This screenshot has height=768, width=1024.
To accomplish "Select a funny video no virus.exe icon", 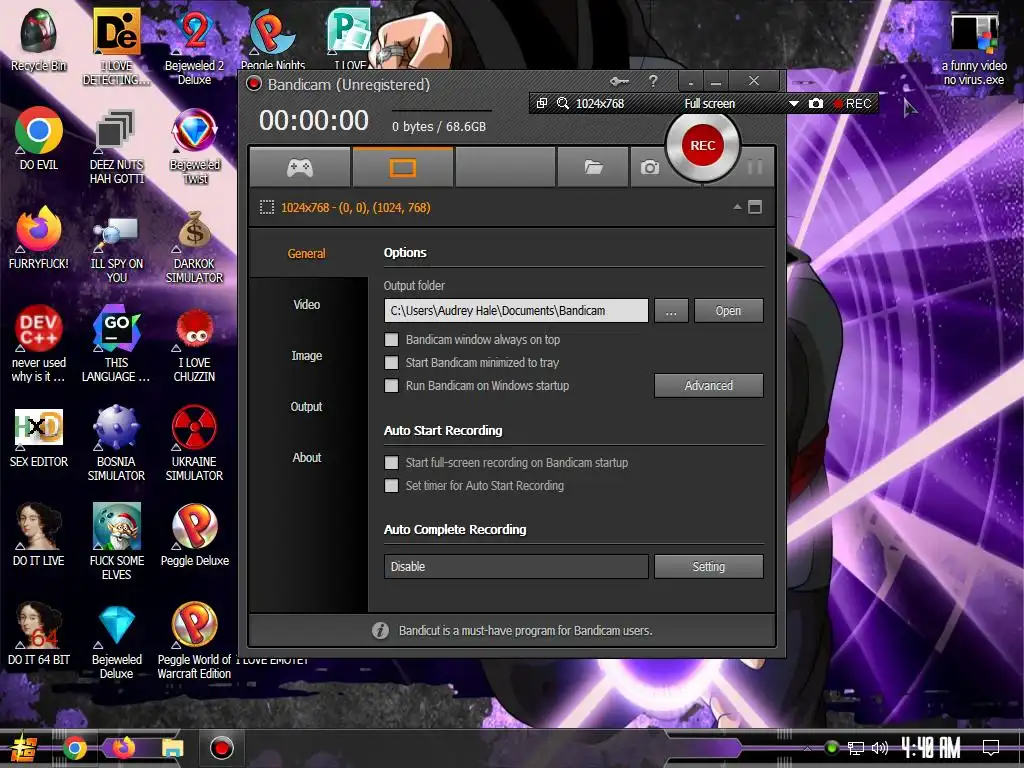I will (974, 47).
